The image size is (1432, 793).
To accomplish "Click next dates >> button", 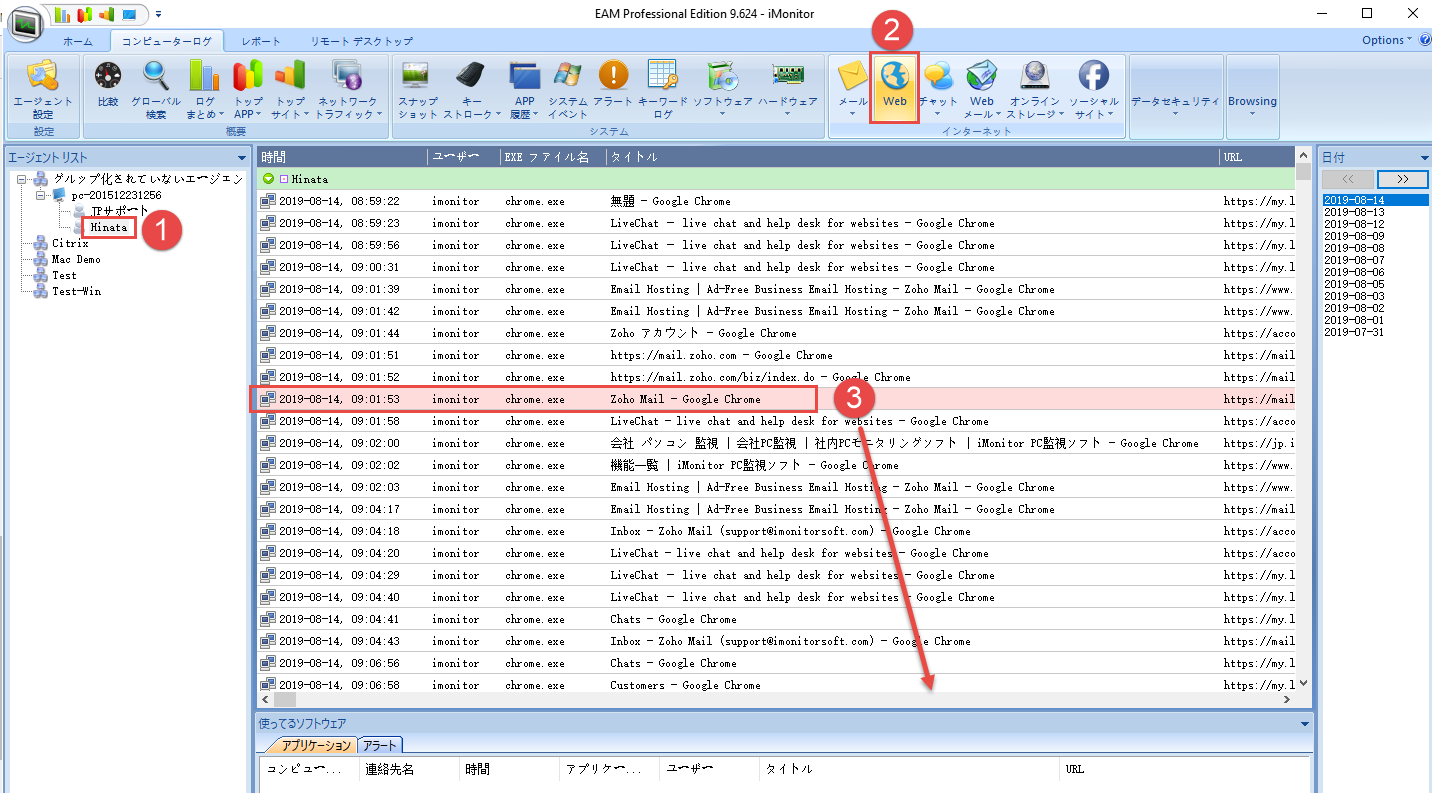I will (1402, 179).
